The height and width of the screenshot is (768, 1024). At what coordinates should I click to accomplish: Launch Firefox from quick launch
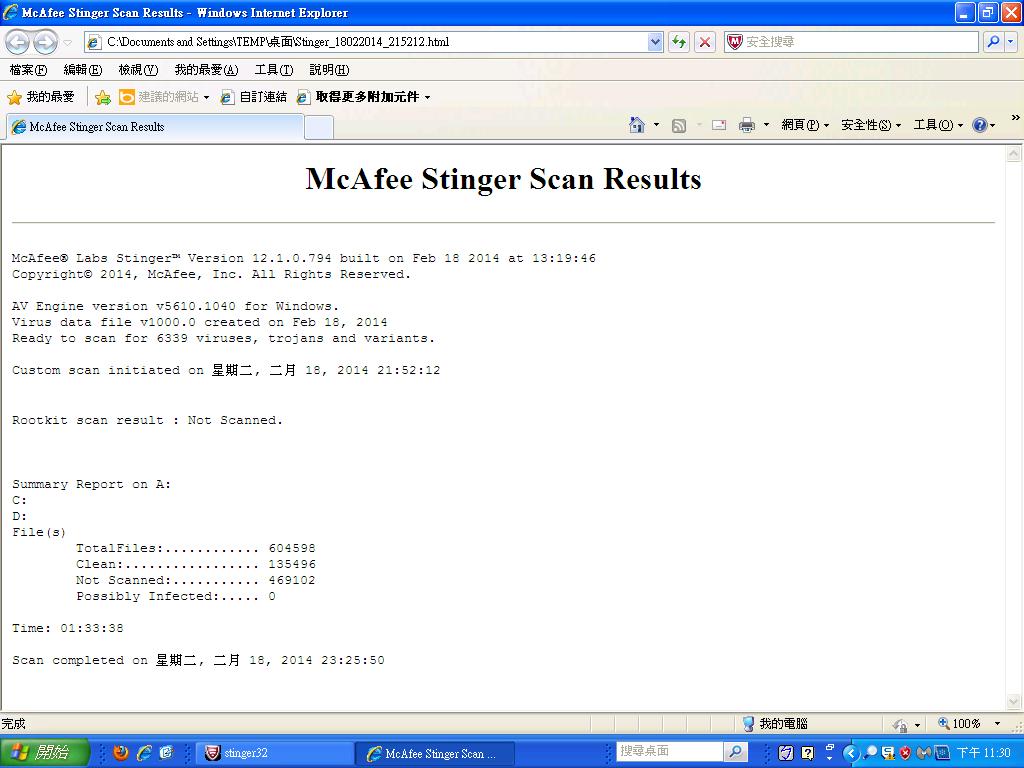tap(121, 753)
